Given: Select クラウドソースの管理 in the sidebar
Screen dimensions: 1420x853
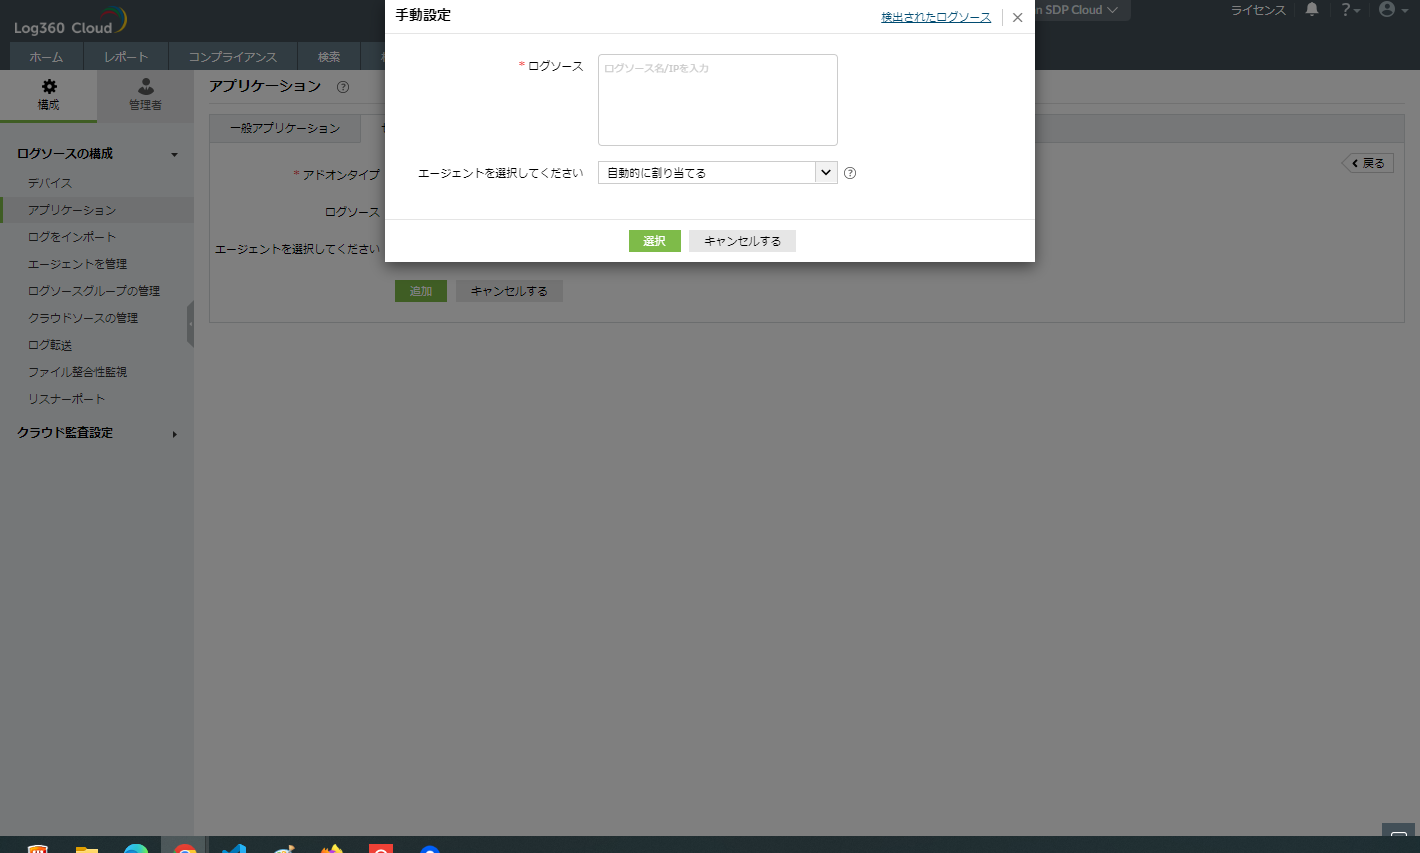Looking at the screenshot, I should point(83,318).
